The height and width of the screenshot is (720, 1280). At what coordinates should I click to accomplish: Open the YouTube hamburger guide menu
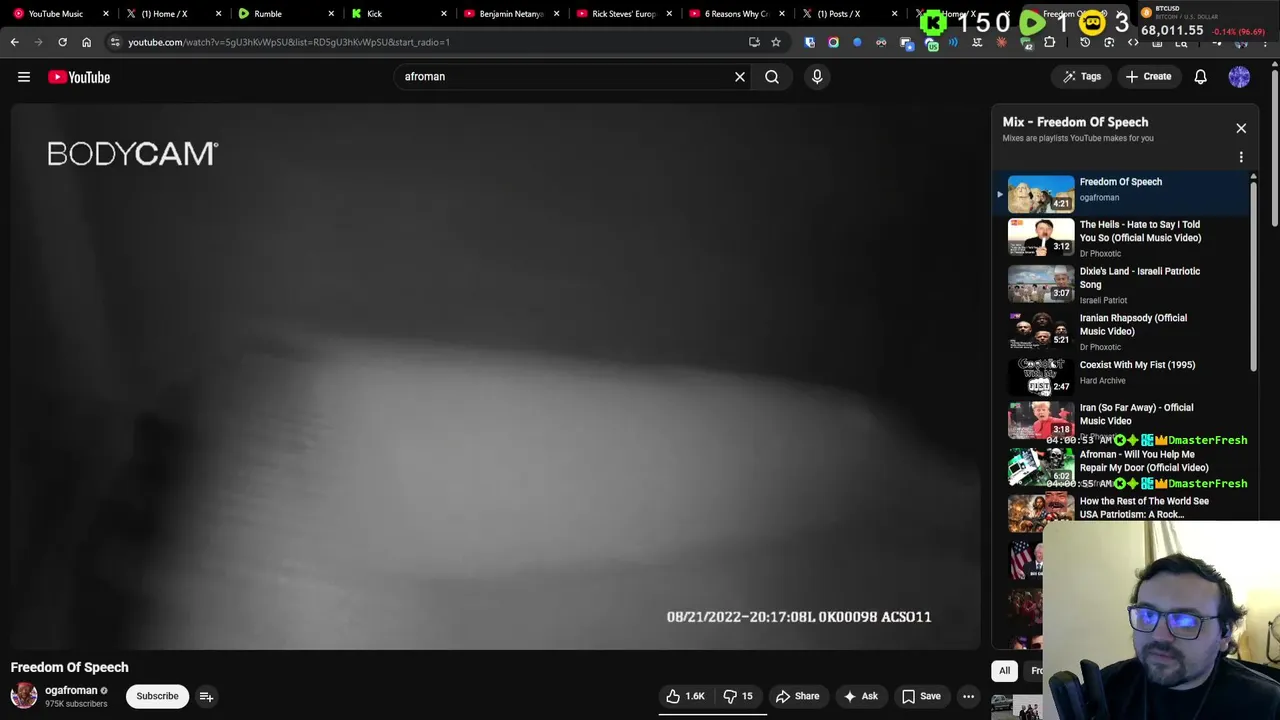[24, 77]
